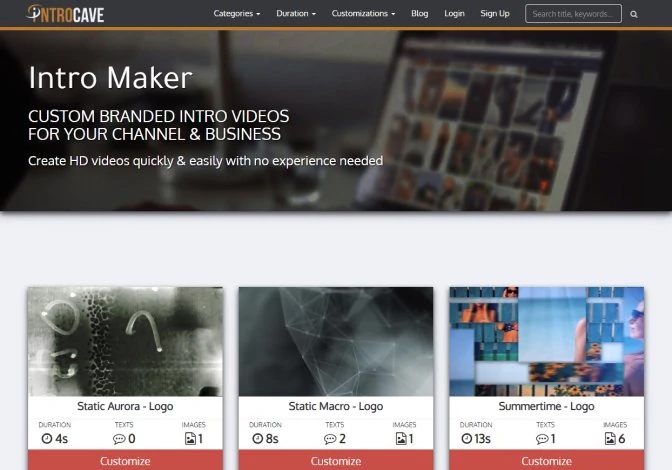Select Sign Up in navigation
Viewport: 672px width, 470px height.
[495, 14]
